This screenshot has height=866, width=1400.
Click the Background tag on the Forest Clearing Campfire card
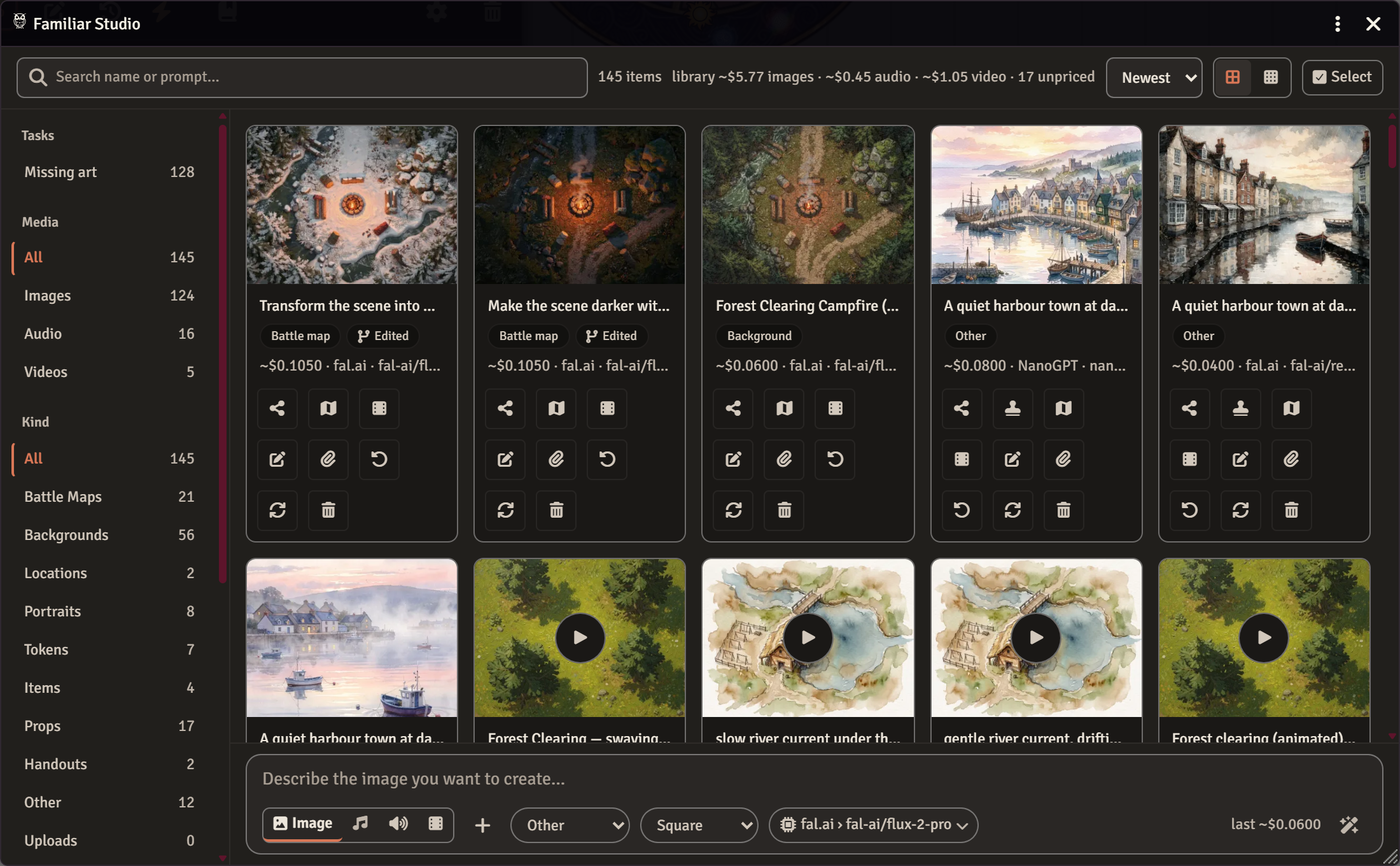click(759, 336)
